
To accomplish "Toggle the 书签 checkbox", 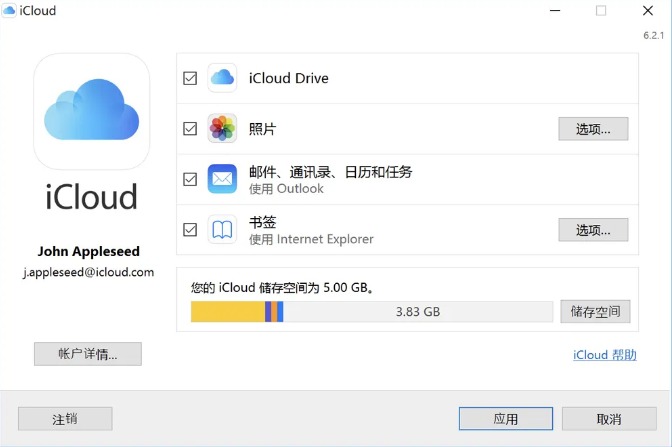I will [190, 230].
